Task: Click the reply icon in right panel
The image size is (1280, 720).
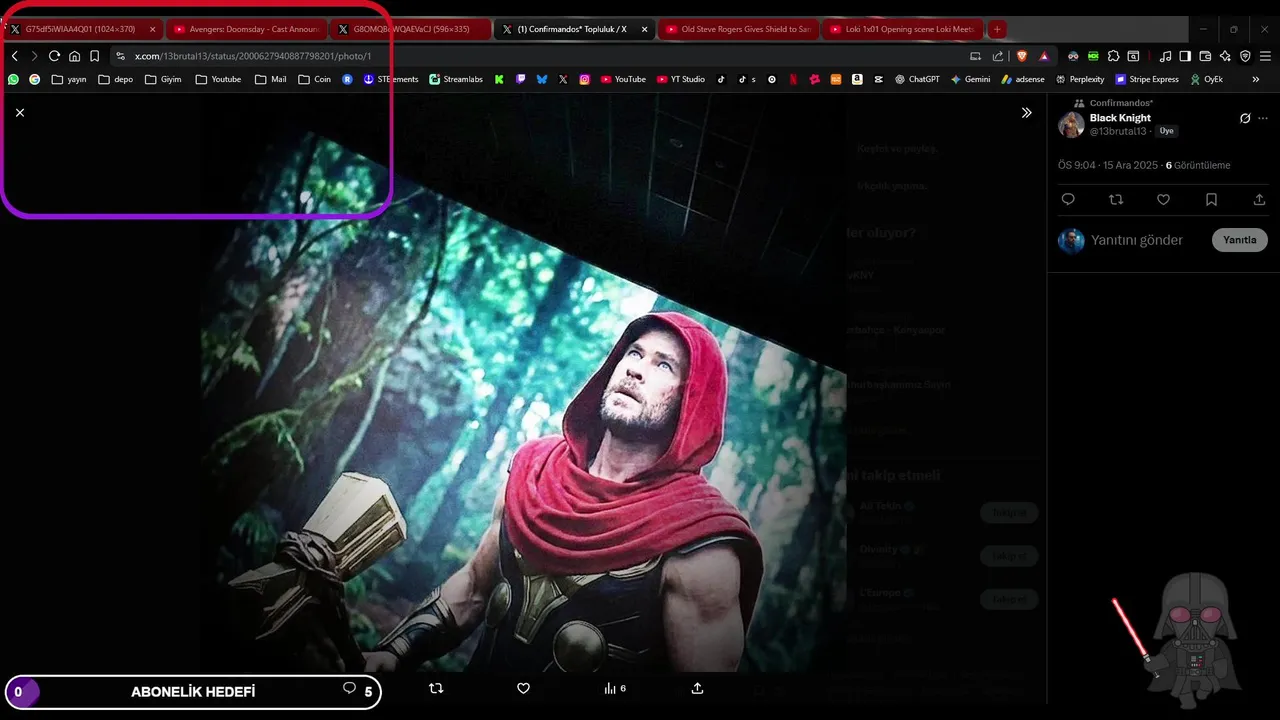Action: 1068,200
